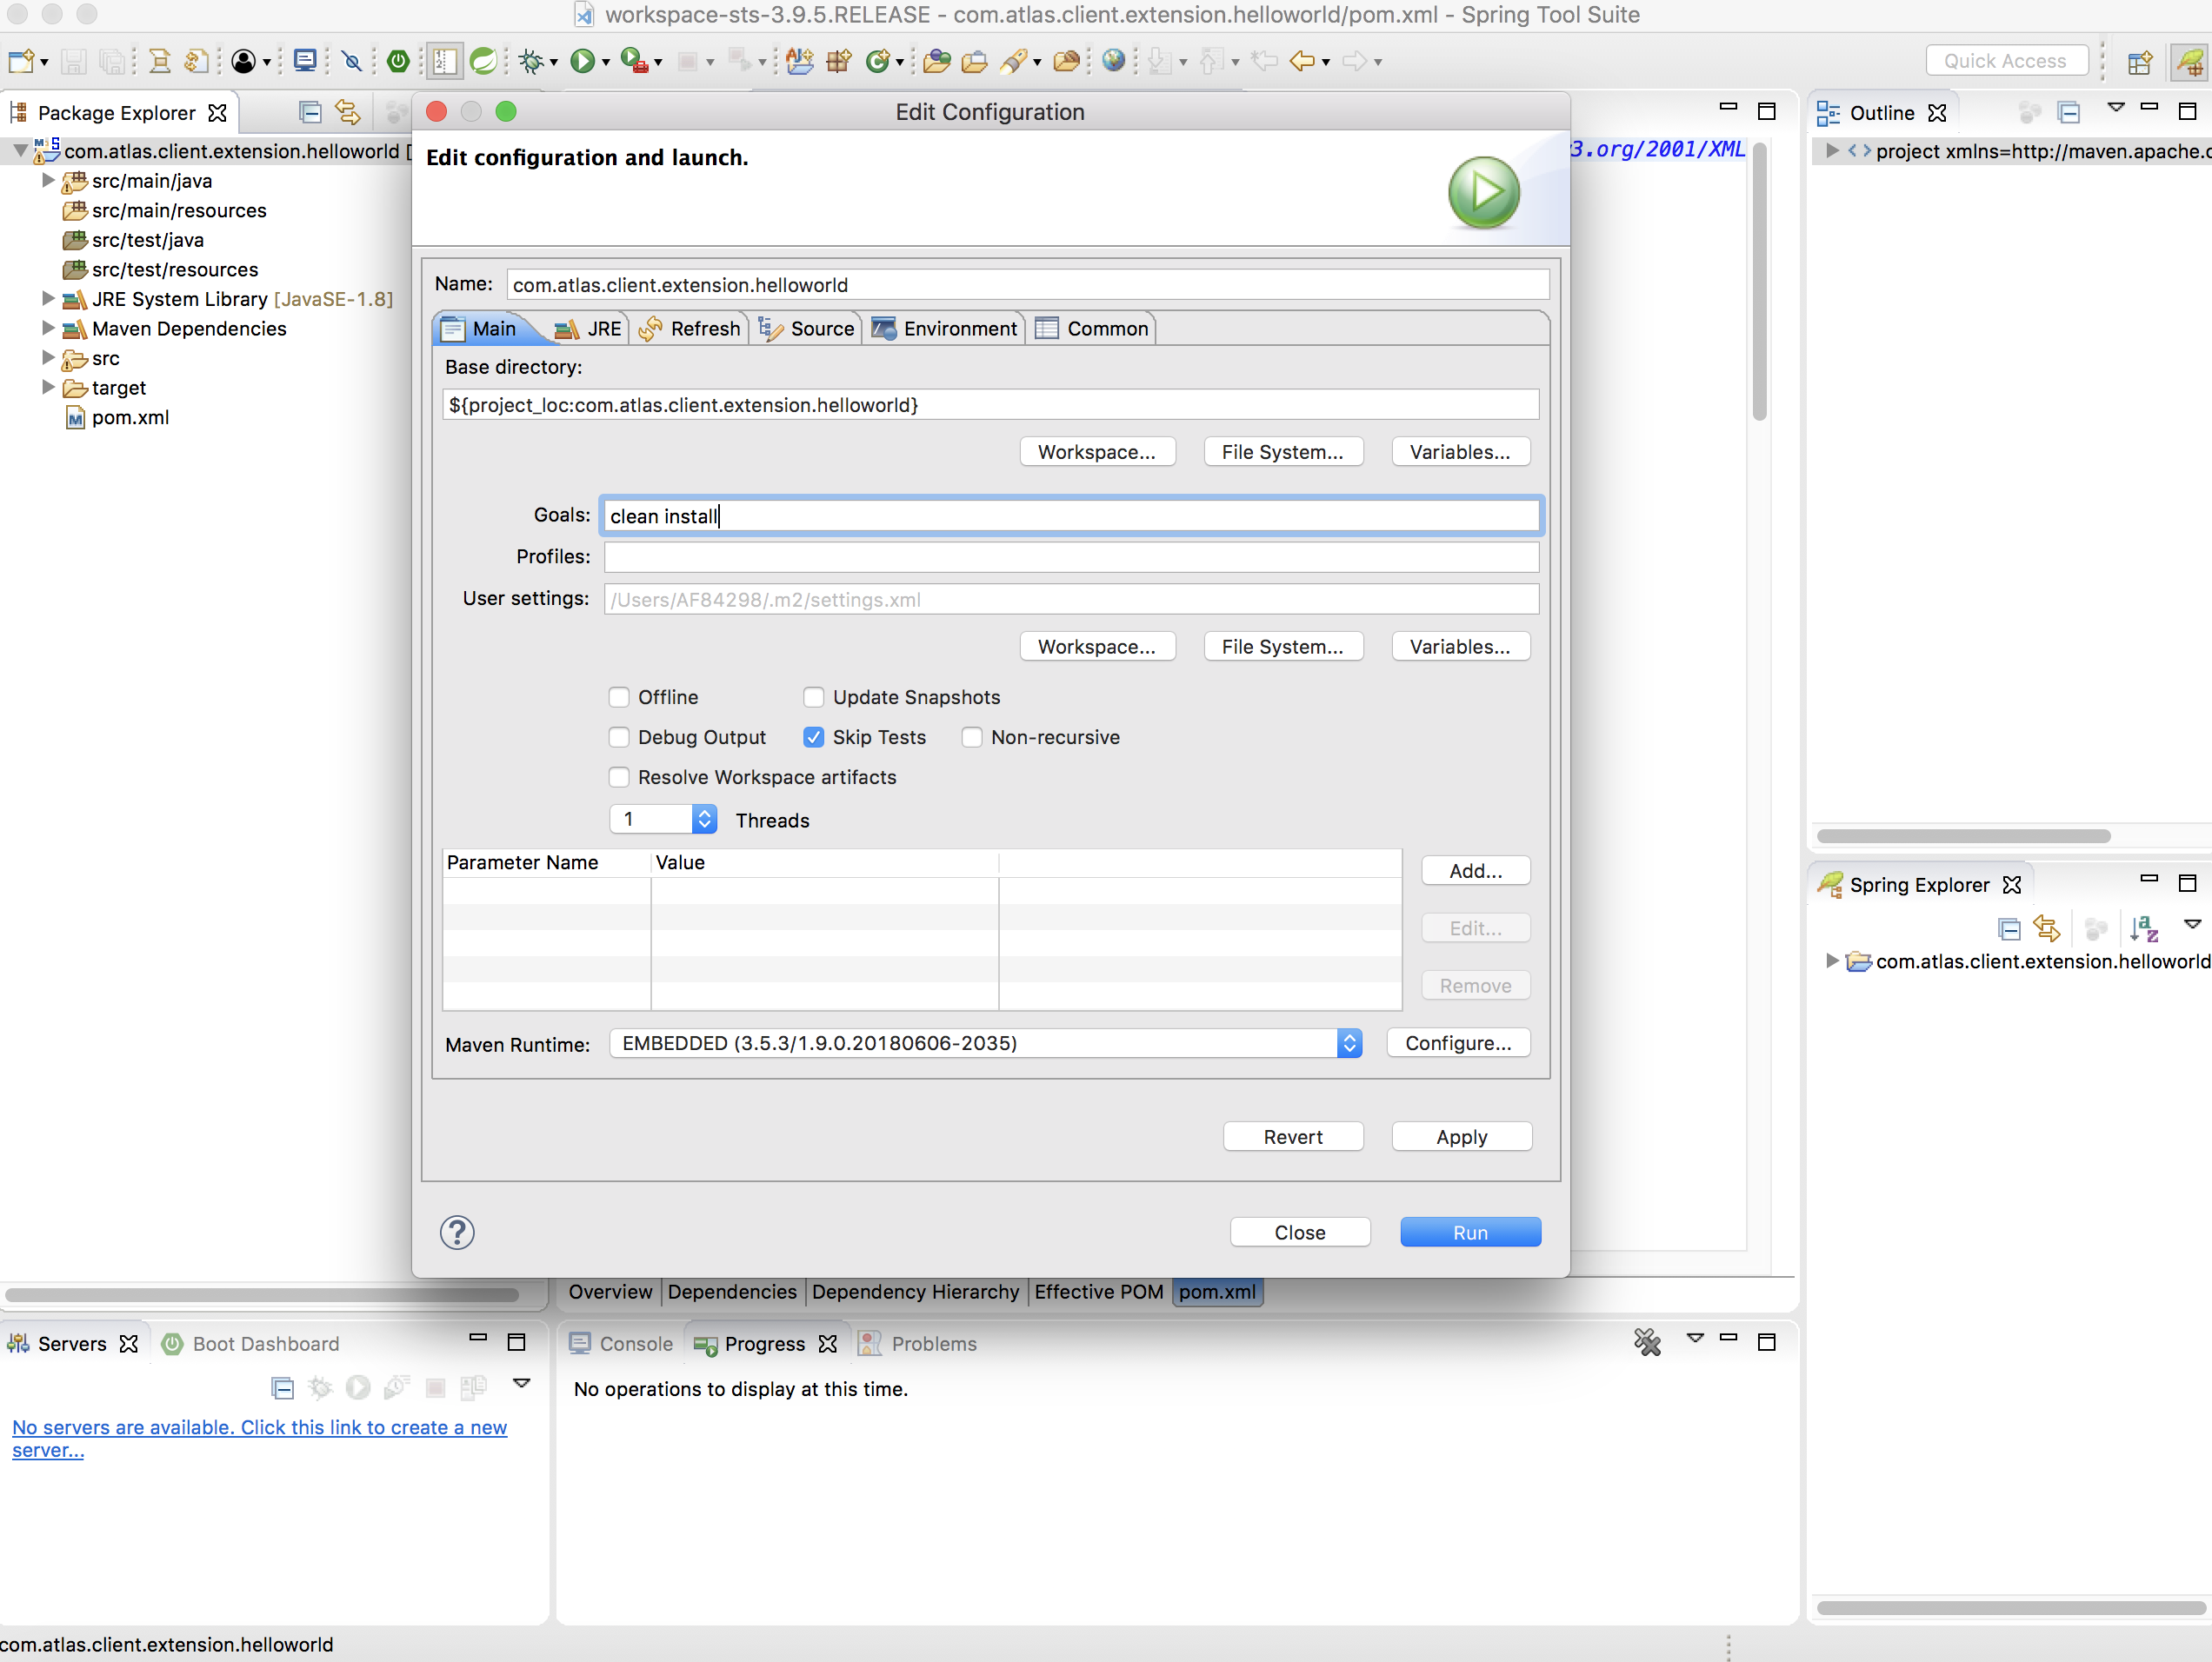Expand the src folder arrow in Package Explorer

click(x=47, y=357)
